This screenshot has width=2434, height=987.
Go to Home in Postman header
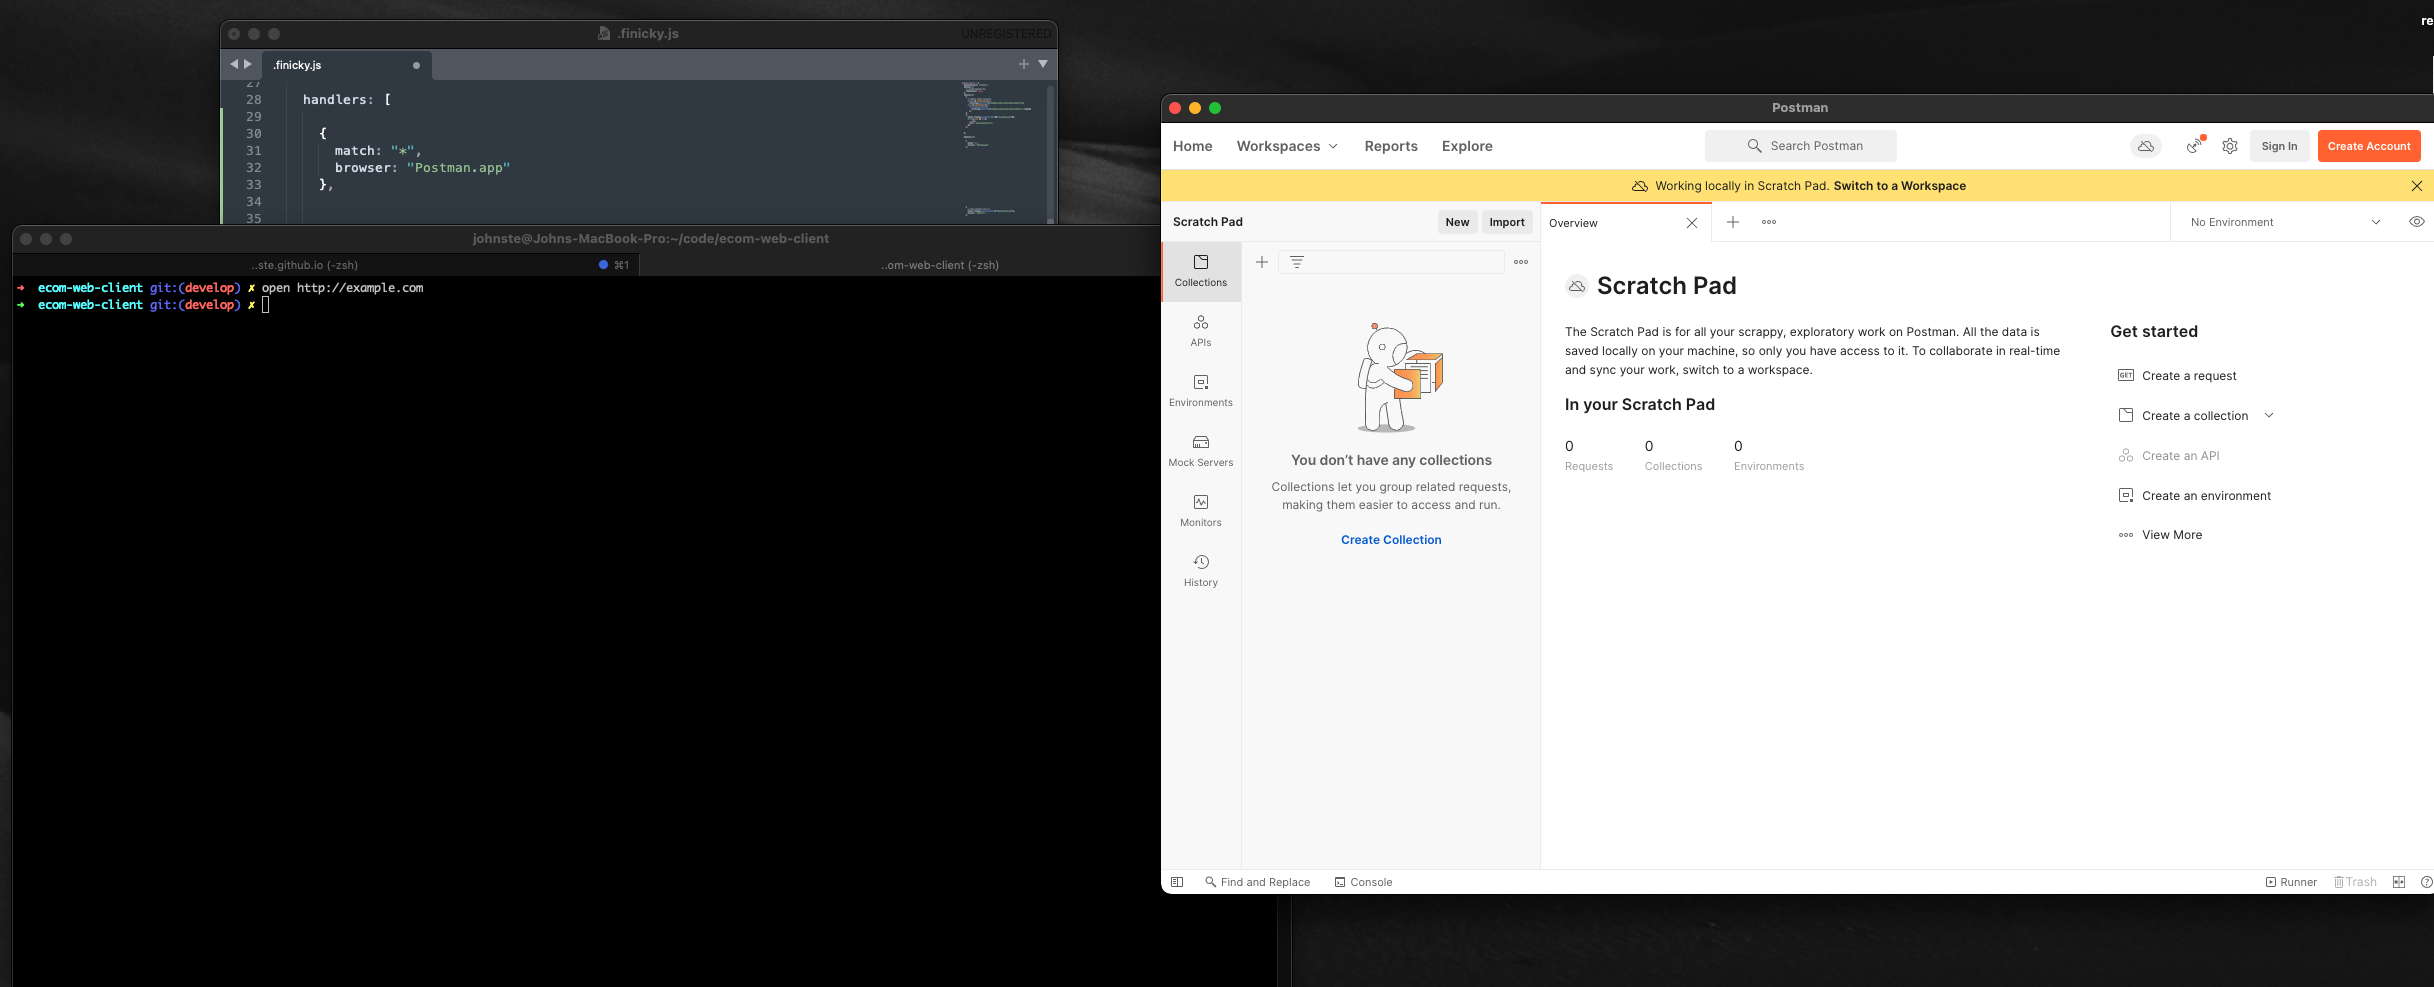point(1192,146)
